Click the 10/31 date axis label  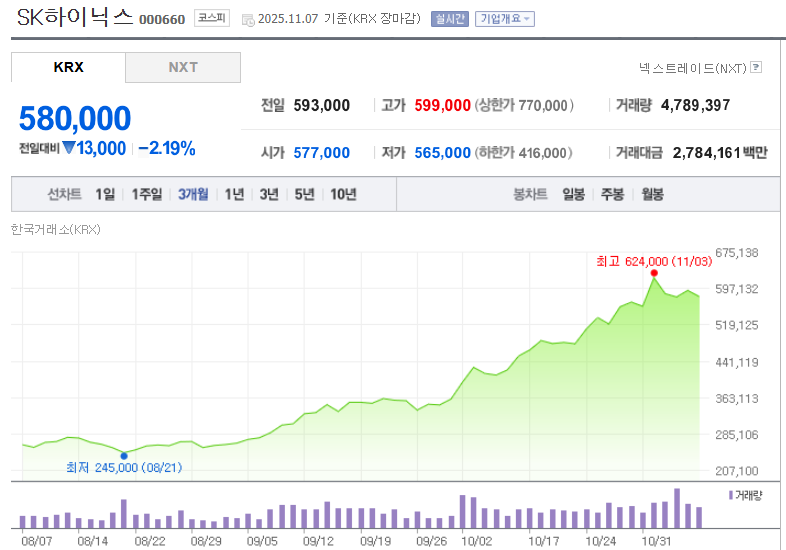coord(656,541)
